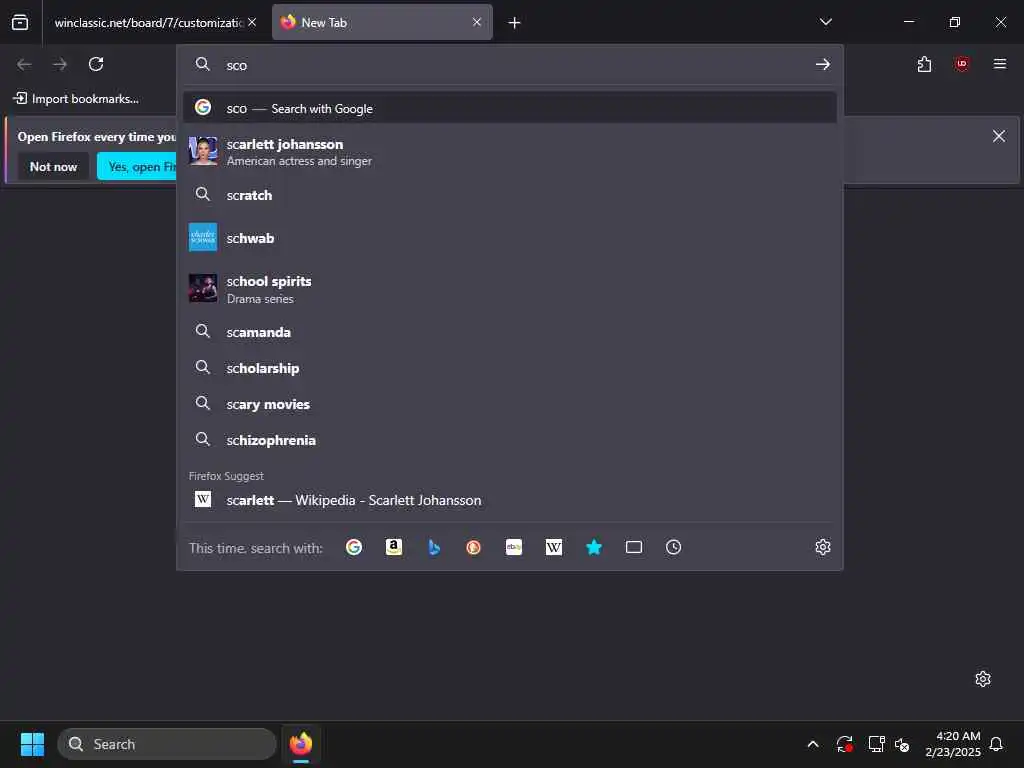The image size is (1024, 768).
Task: Select the scamanda suggestion
Action: pos(510,332)
